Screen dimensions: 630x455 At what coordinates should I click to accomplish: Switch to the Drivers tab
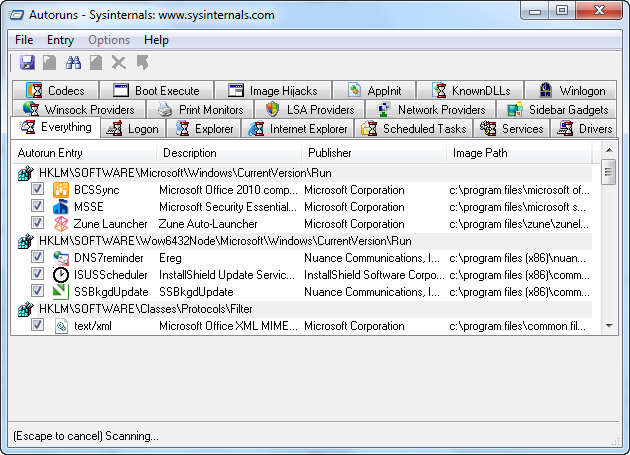[x=583, y=129]
